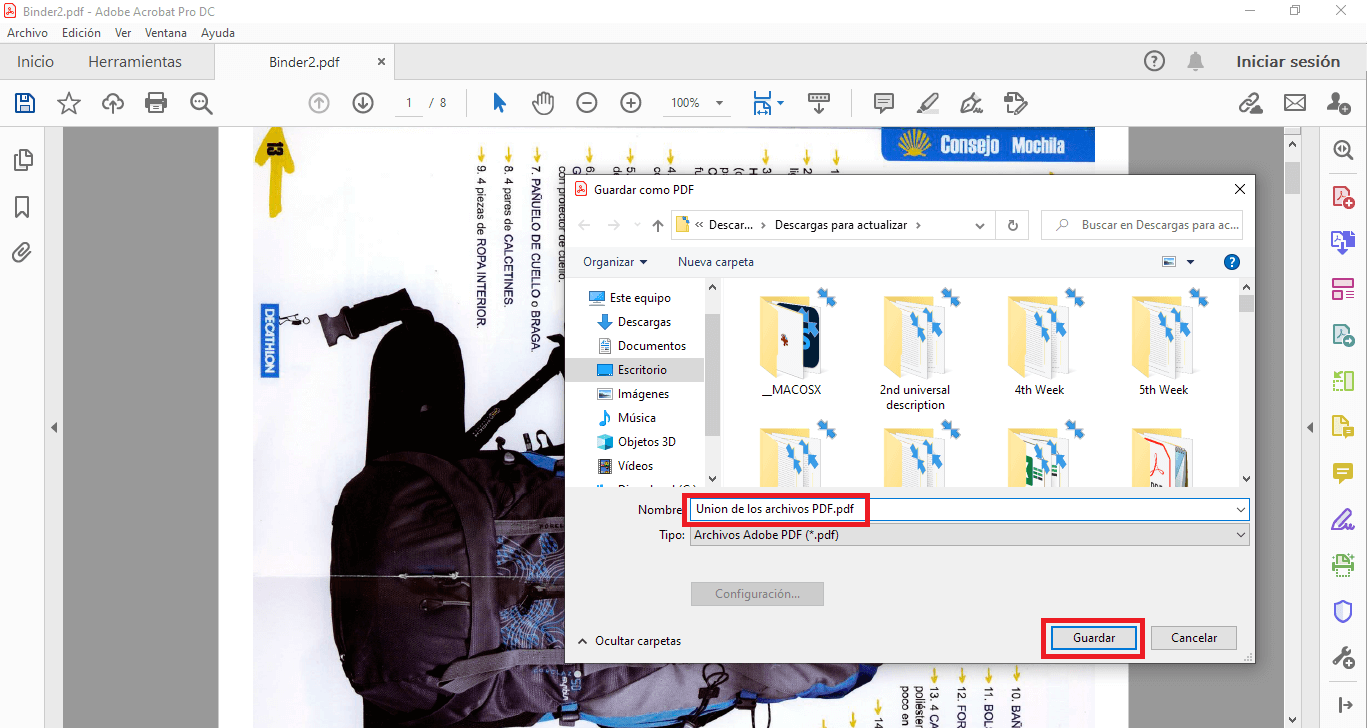1367x728 pixels.
Task: Click the Print icon in toolbar
Action: pos(156,103)
